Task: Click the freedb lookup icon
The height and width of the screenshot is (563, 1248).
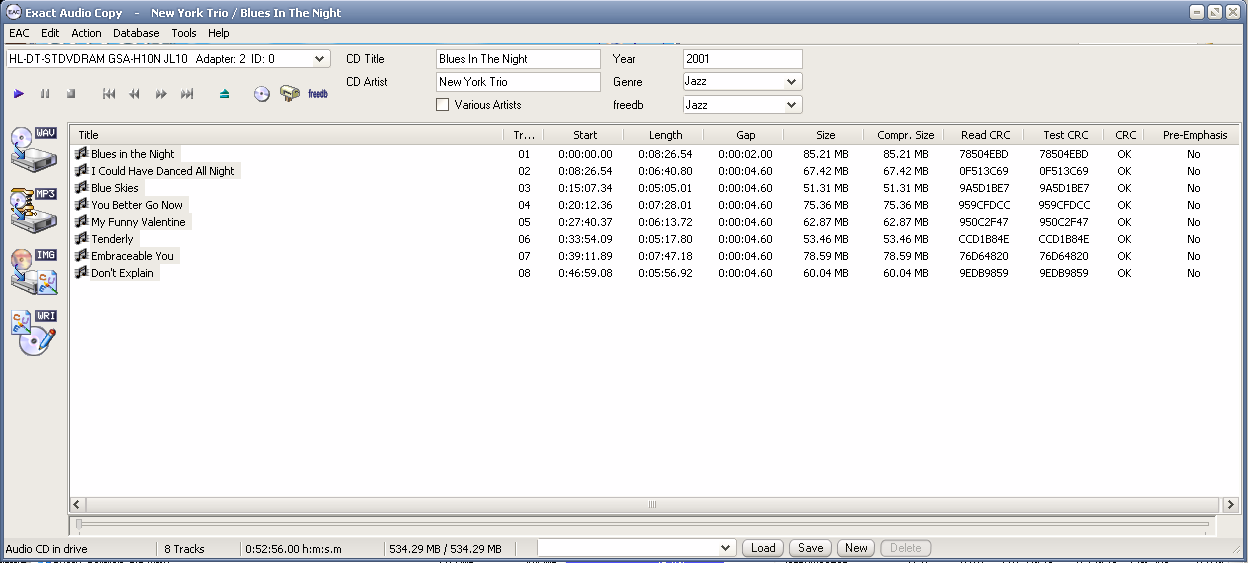Action: (x=318, y=94)
